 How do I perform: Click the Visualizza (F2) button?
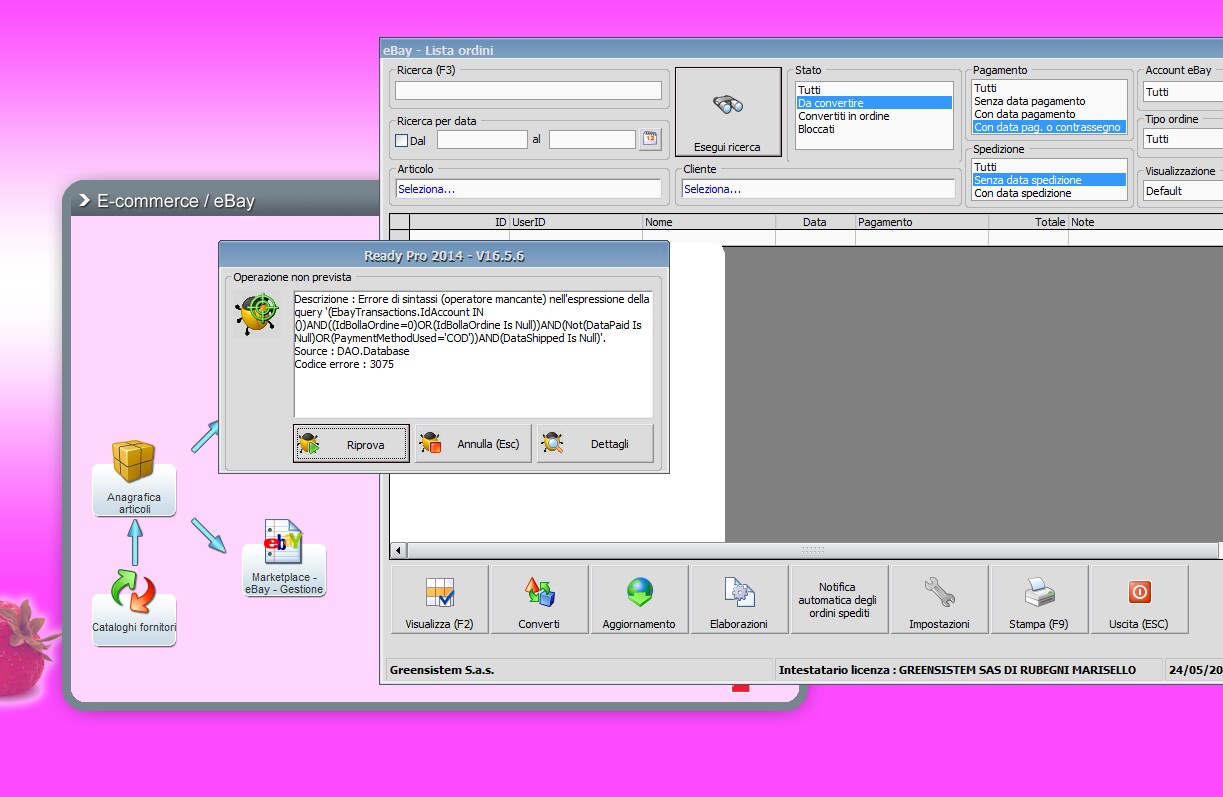[439, 600]
